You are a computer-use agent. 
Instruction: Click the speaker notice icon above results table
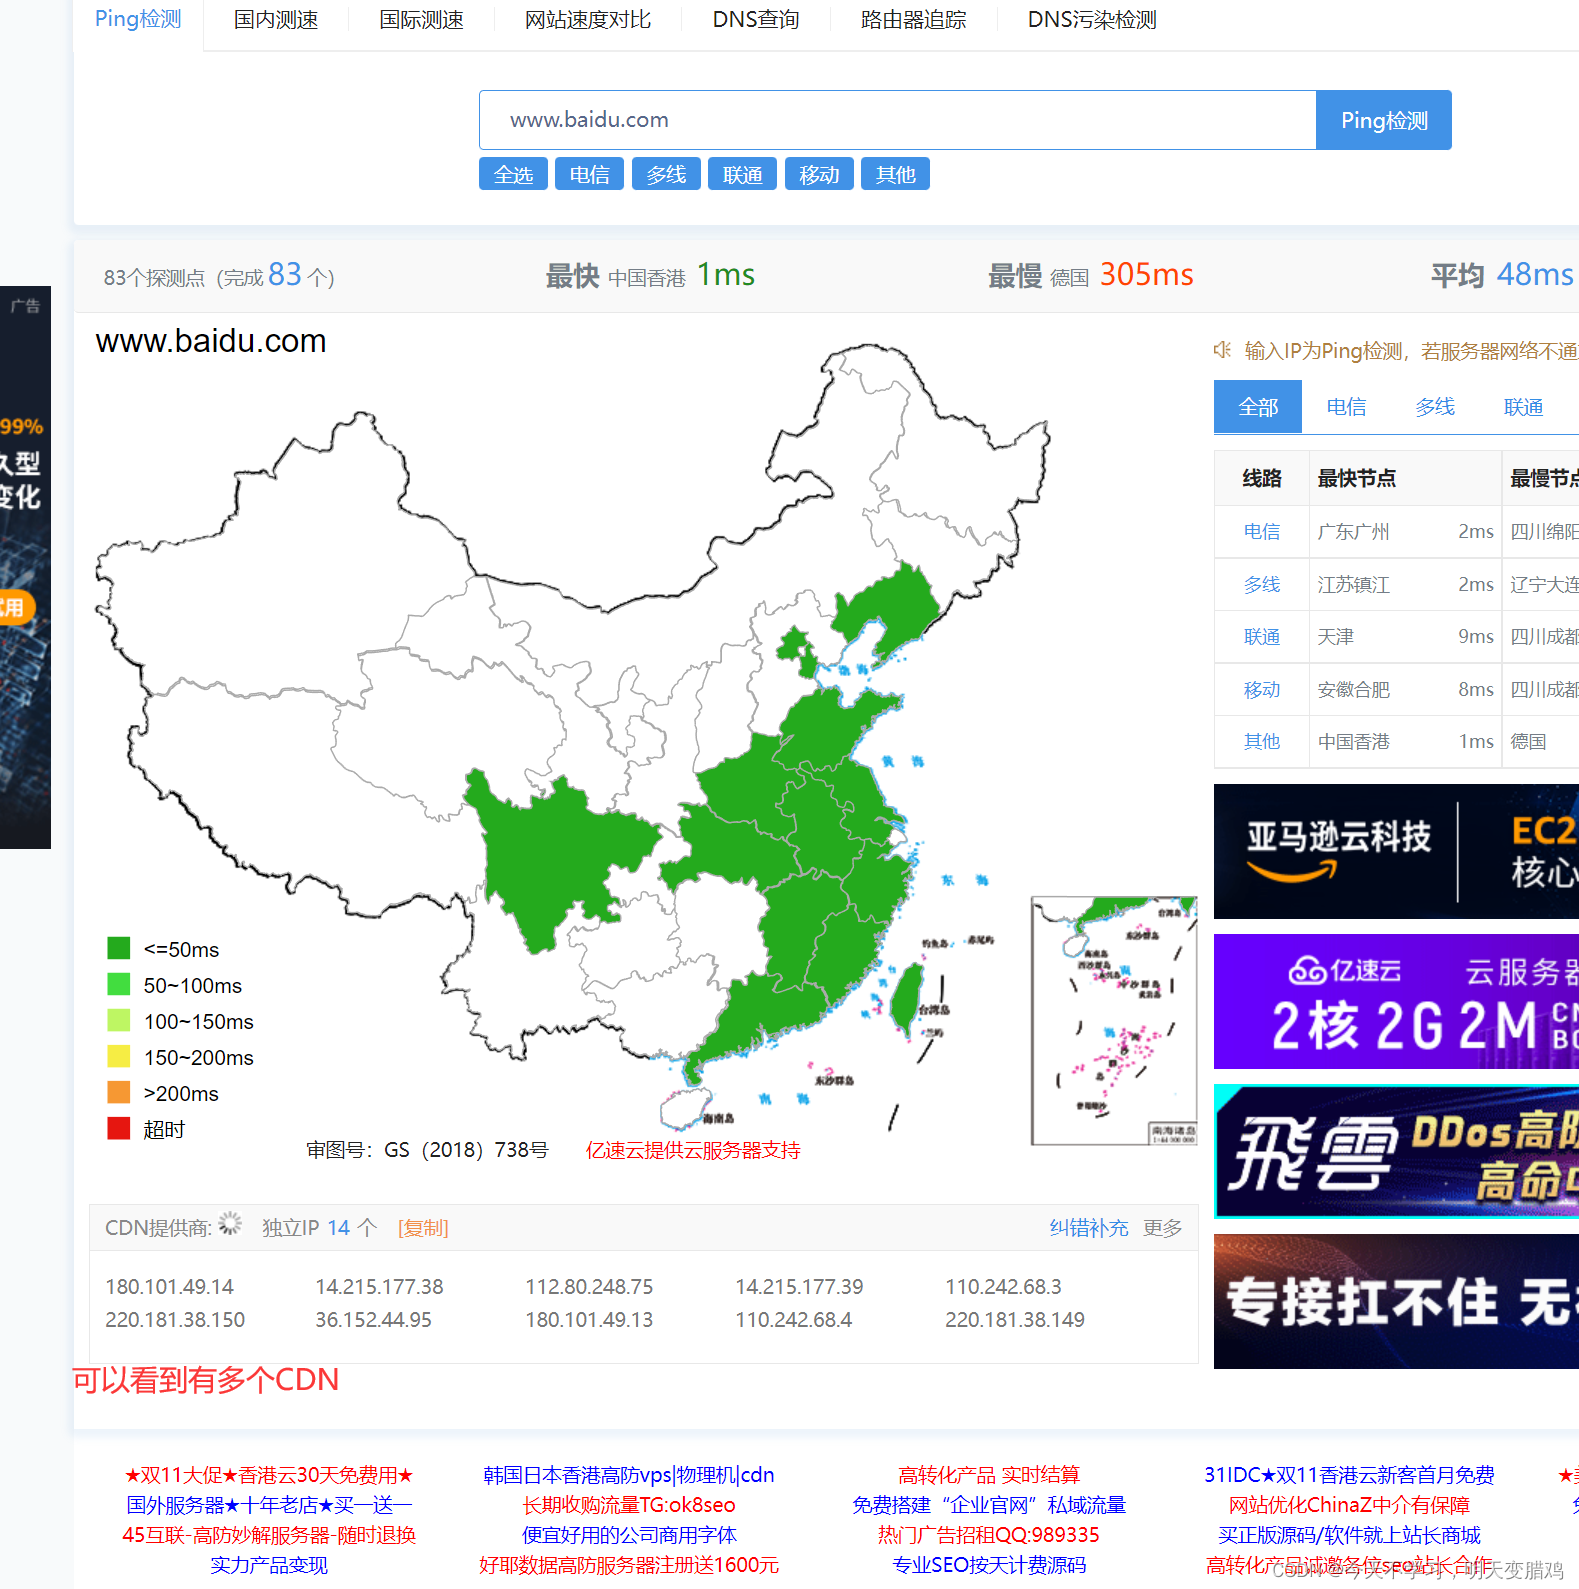click(1222, 350)
